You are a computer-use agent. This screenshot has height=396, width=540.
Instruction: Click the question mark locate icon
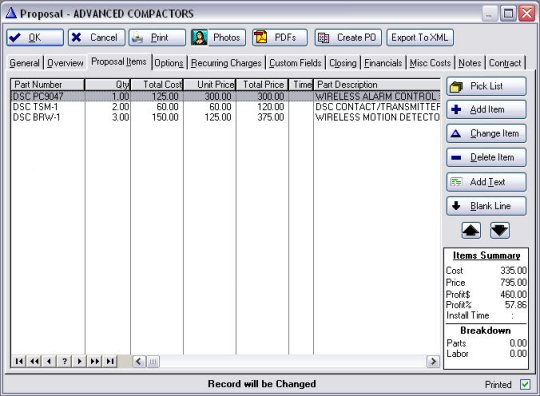[x=64, y=361]
